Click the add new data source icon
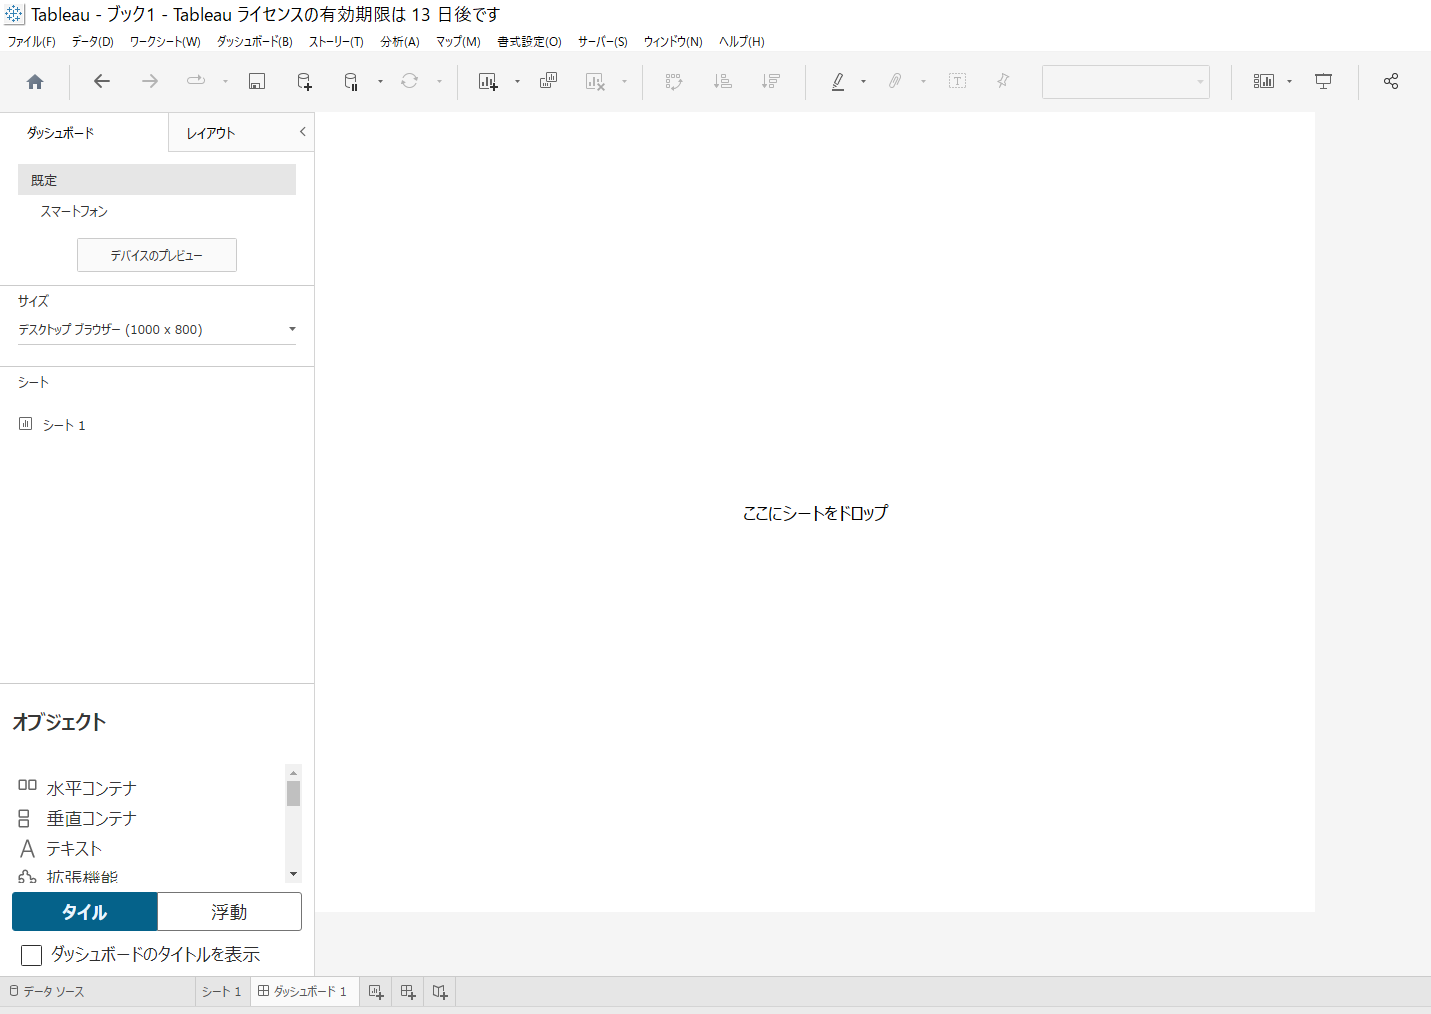The image size is (1431, 1014). point(305,82)
